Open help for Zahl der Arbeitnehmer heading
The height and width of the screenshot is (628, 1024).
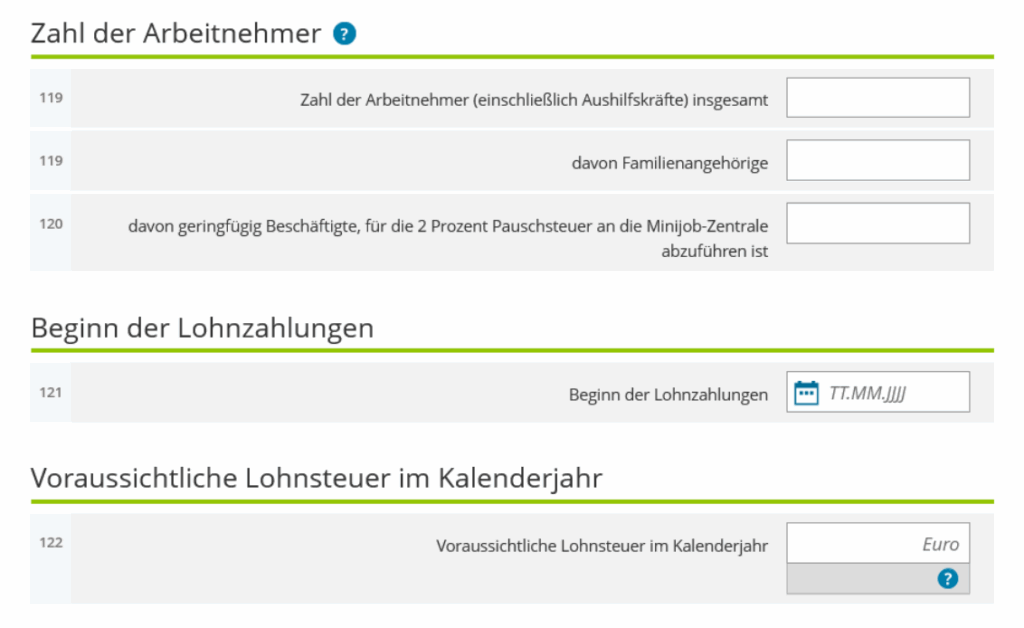345,34
